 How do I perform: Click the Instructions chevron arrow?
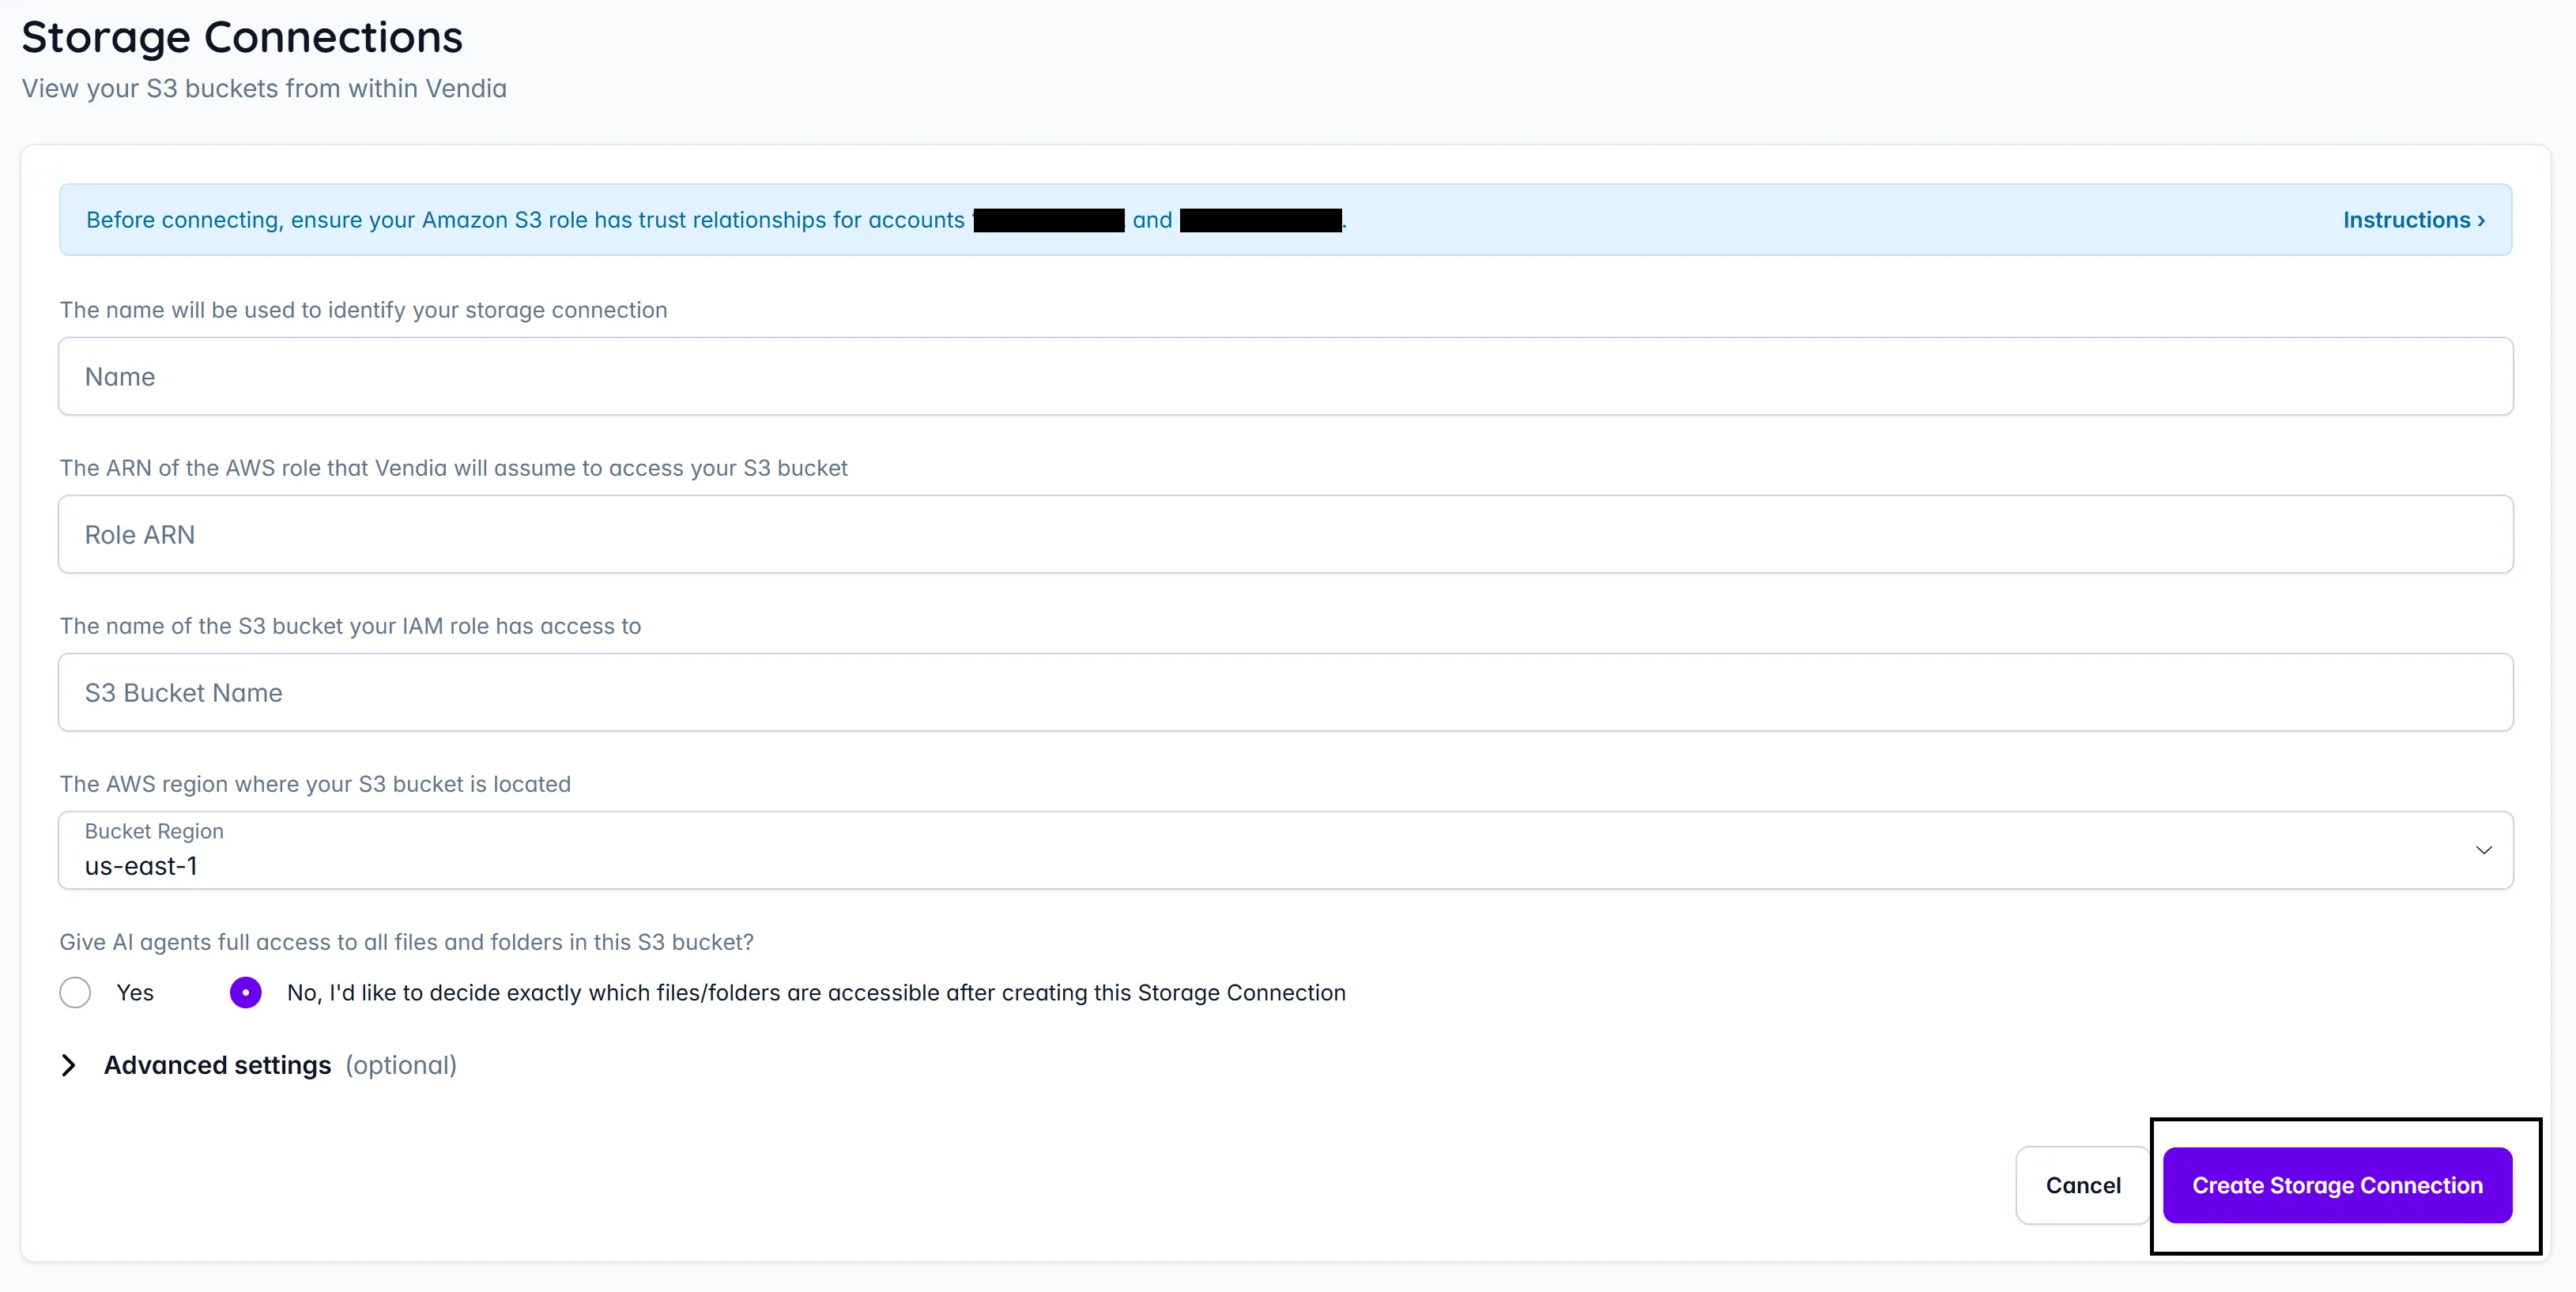(2481, 221)
